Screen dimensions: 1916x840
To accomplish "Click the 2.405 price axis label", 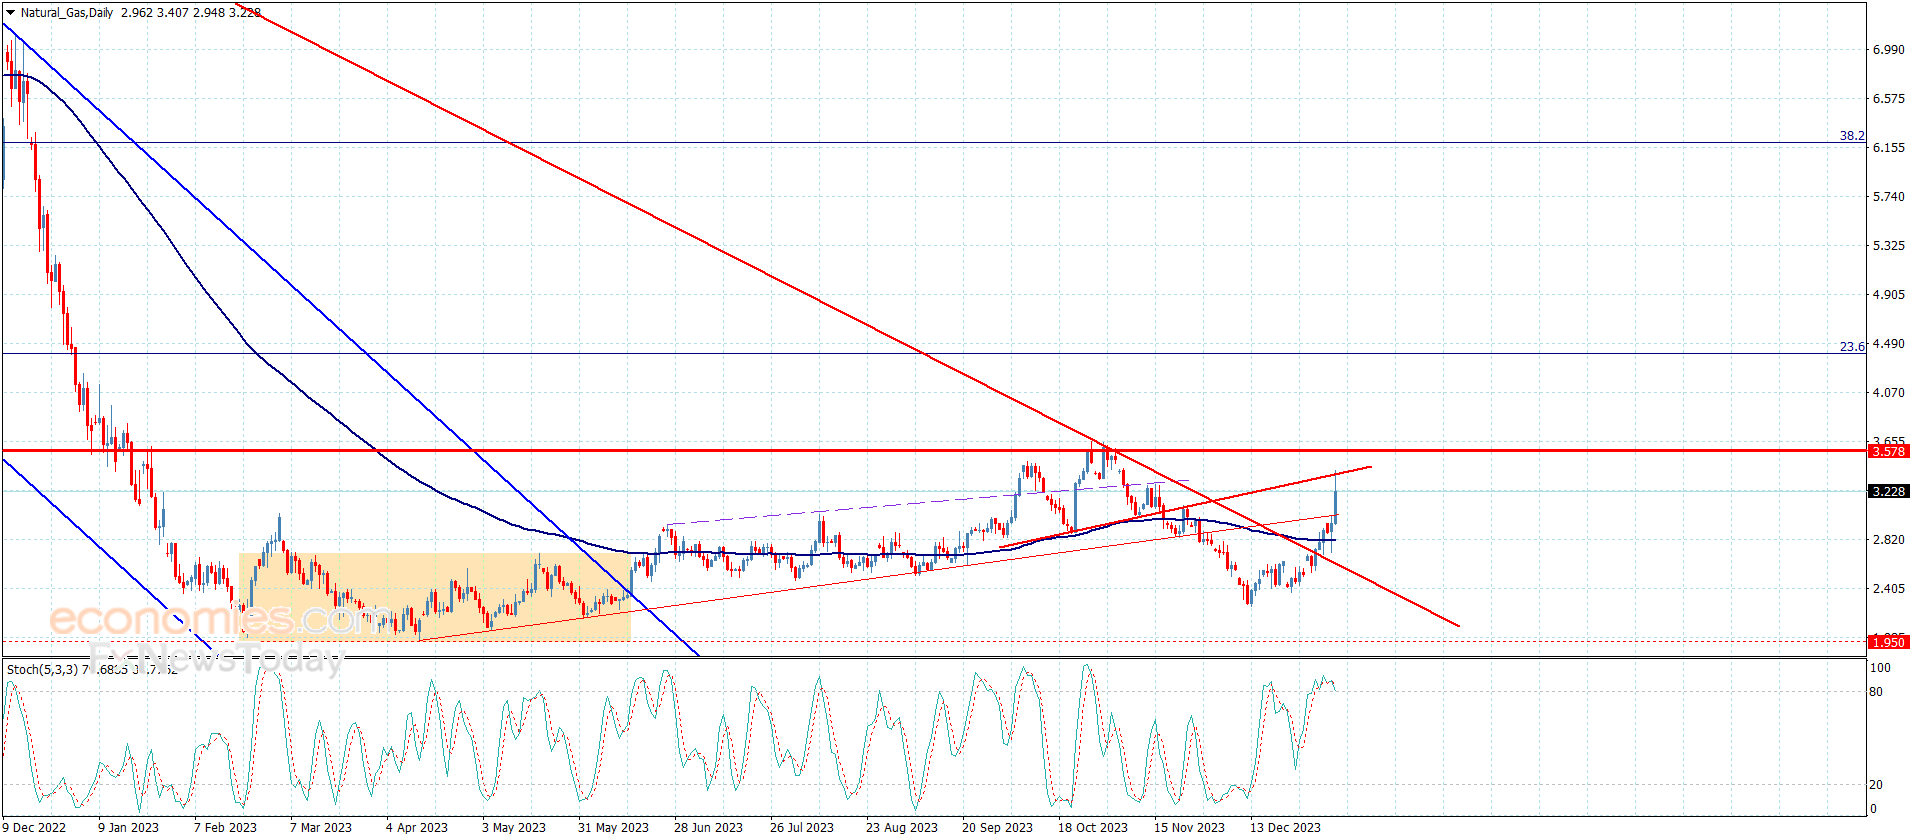I will point(1888,589).
